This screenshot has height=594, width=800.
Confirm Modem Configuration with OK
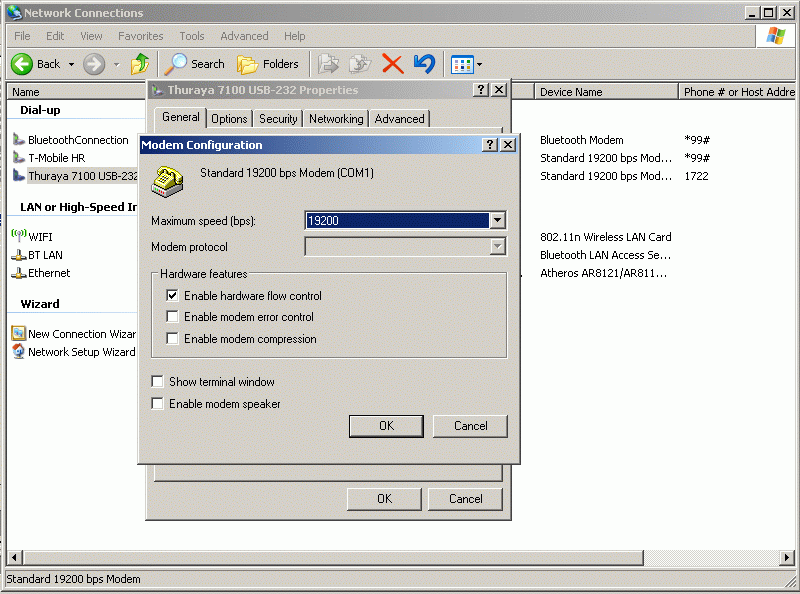coord(386,426)
